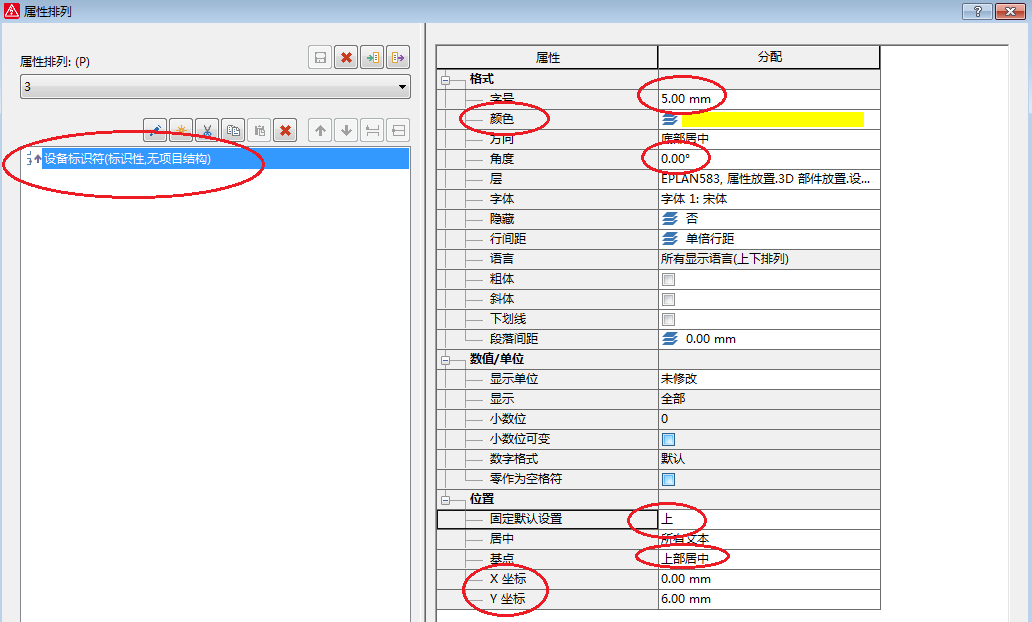The height and width of the screenshot is (622, 1032).
Task: Enable the 下划线 (underline) checkbox
Action: click(668, 319)
